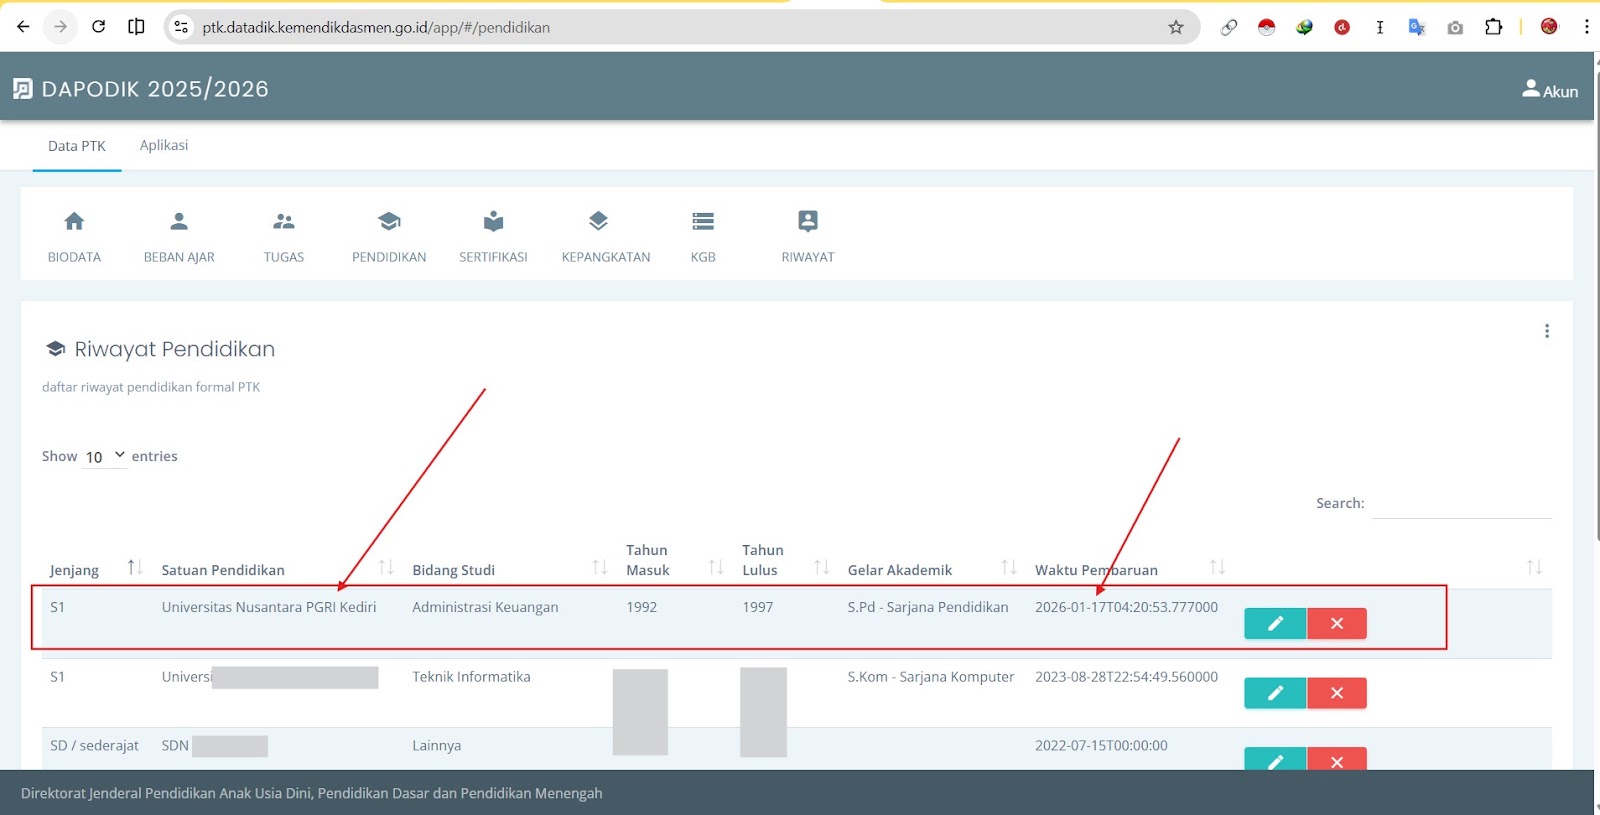This screenshot has height=815, width=1600.
Task: Select the S.Pd - Sarjana Pendidikan cell
Action: click(x=928, y=607)
